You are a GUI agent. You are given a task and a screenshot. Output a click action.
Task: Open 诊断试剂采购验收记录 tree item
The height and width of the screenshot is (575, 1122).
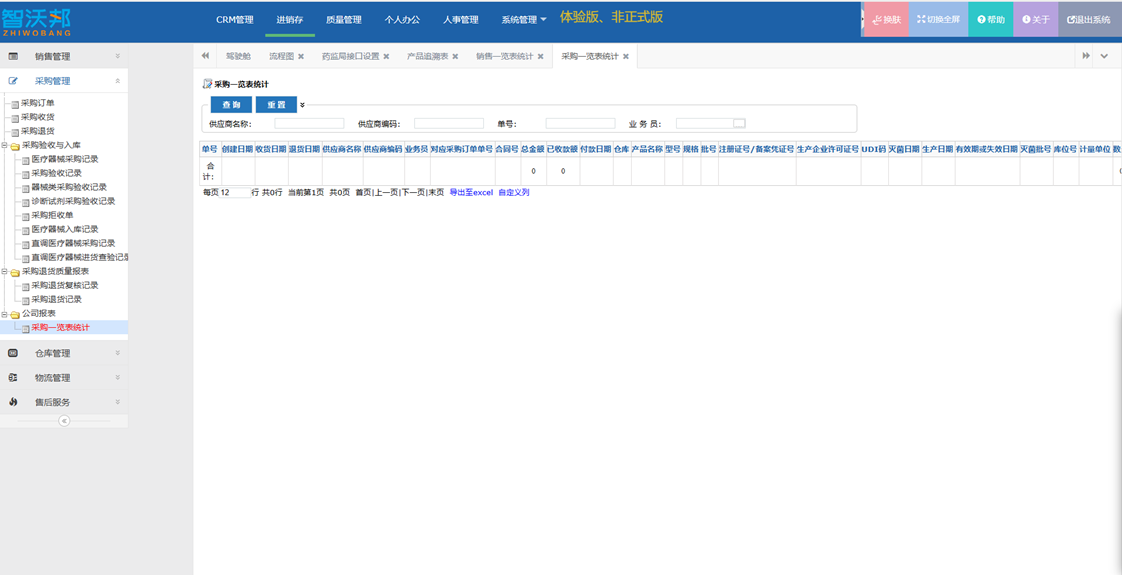pos(74,201)
